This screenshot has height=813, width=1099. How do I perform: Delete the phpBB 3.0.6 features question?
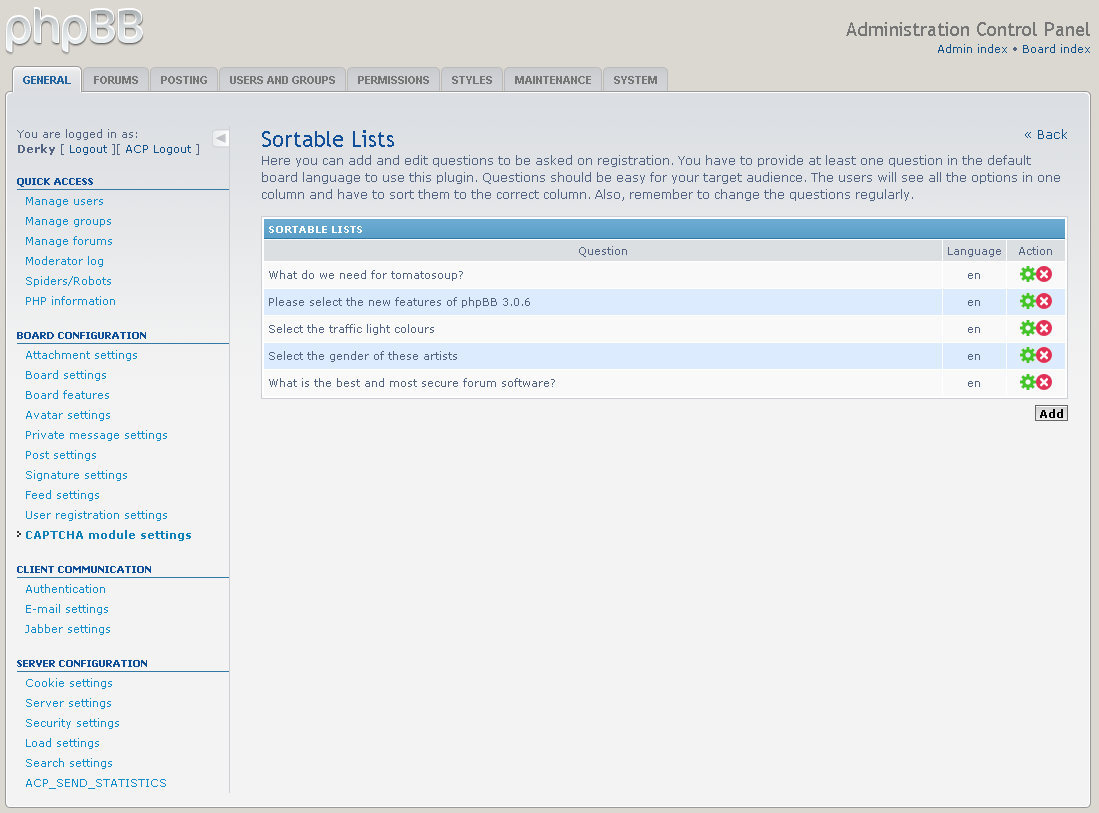tap(1044, 301)
